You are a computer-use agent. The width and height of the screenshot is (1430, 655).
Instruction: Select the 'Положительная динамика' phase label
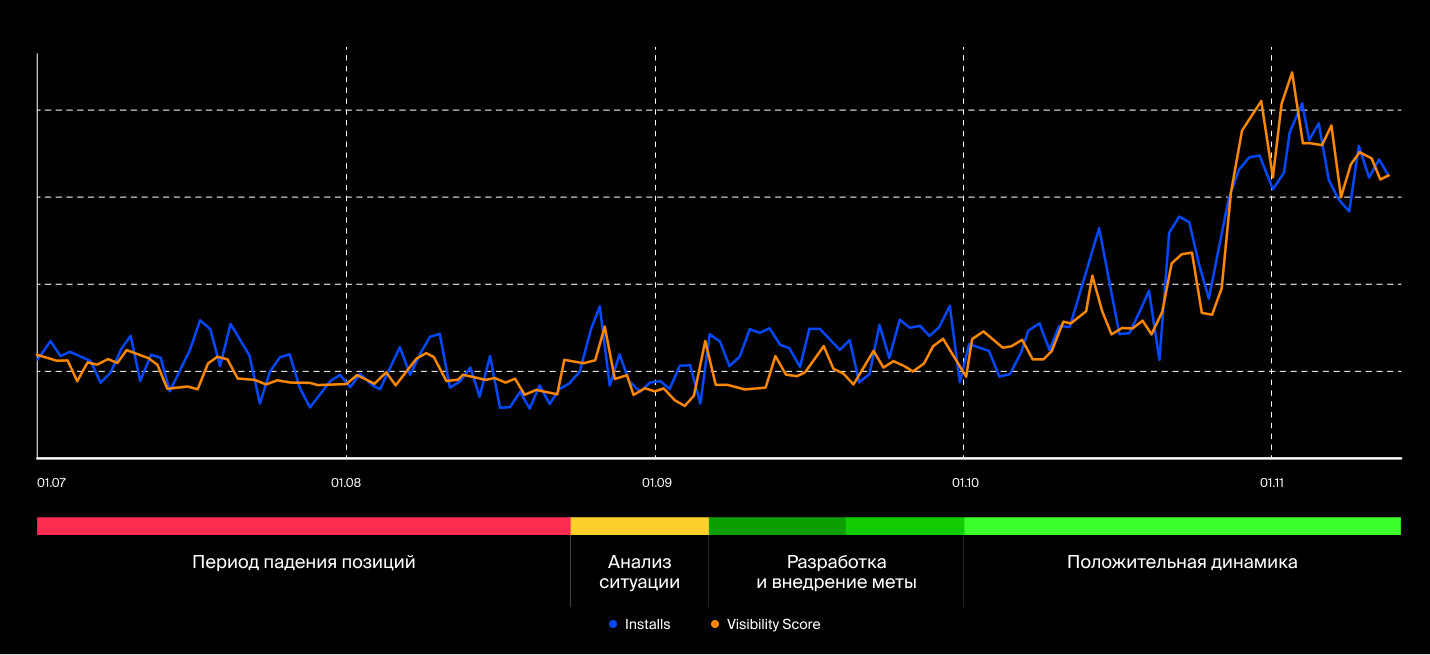point(1182,562)
